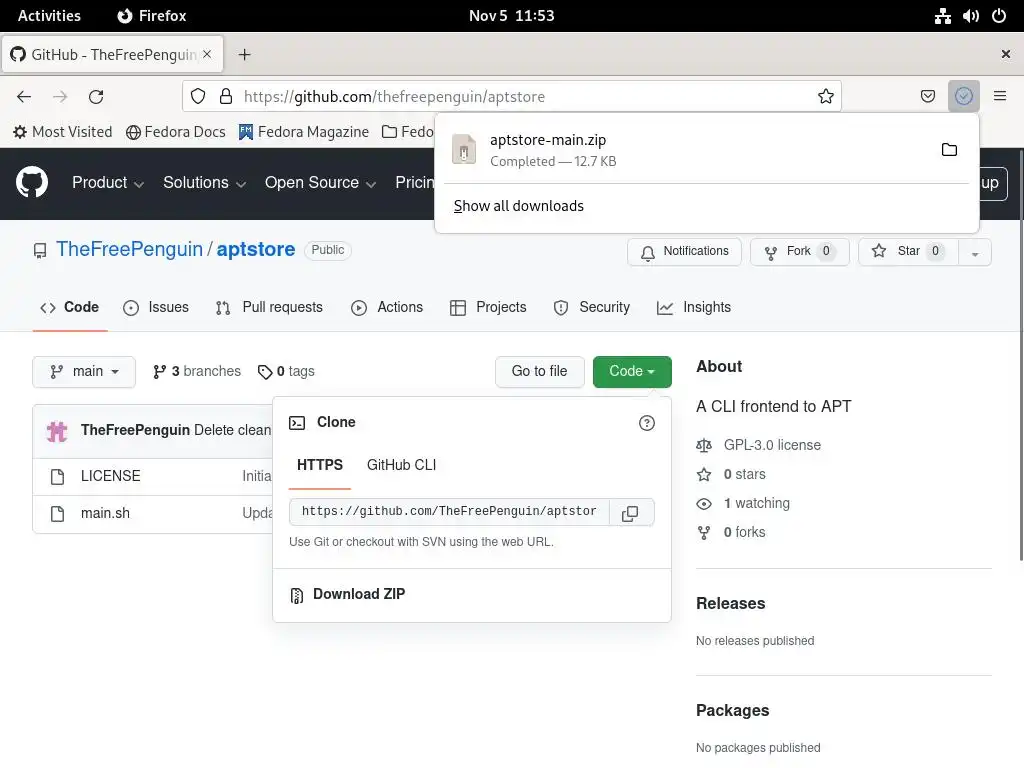Click the tracking protection shield icon
Screen dimensions: 1024x768
click(x=198, y=97)
